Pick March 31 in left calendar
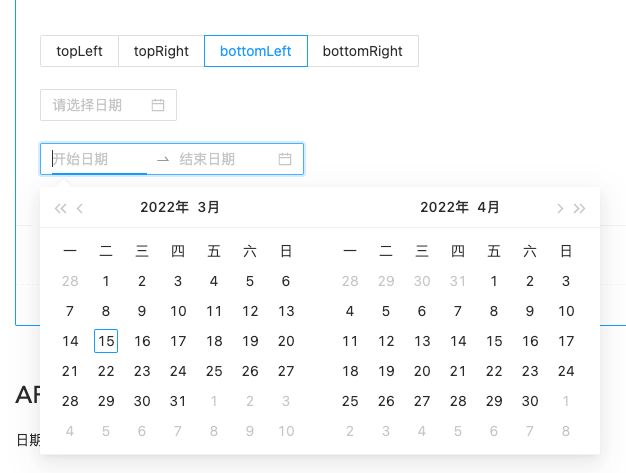 (x=178, y=401)
